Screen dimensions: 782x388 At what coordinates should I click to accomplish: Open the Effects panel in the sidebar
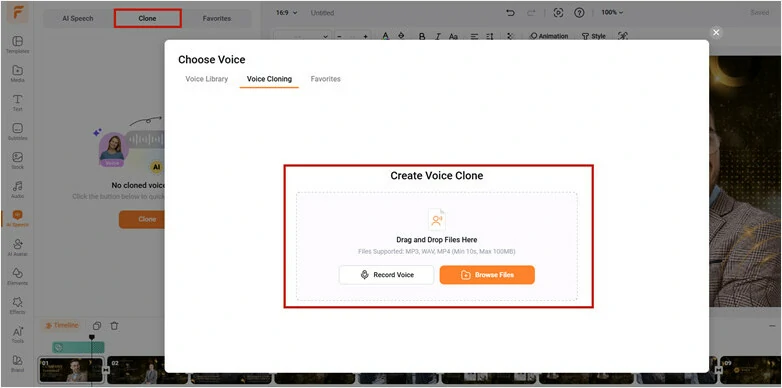click(17, 305)
